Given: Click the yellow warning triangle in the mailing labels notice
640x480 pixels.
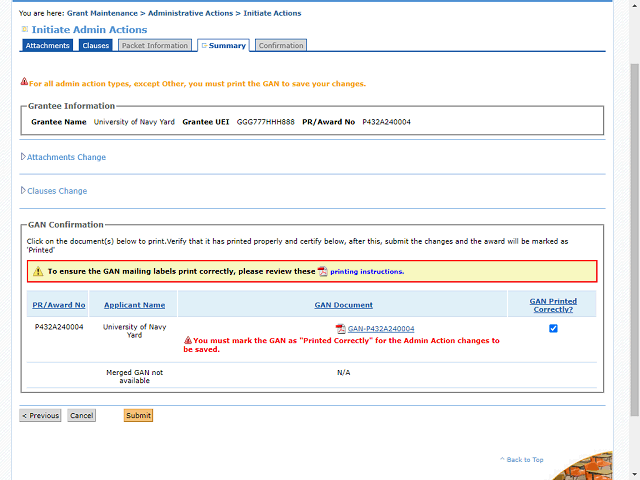Looking at the screenshot, I should [38, 271].
